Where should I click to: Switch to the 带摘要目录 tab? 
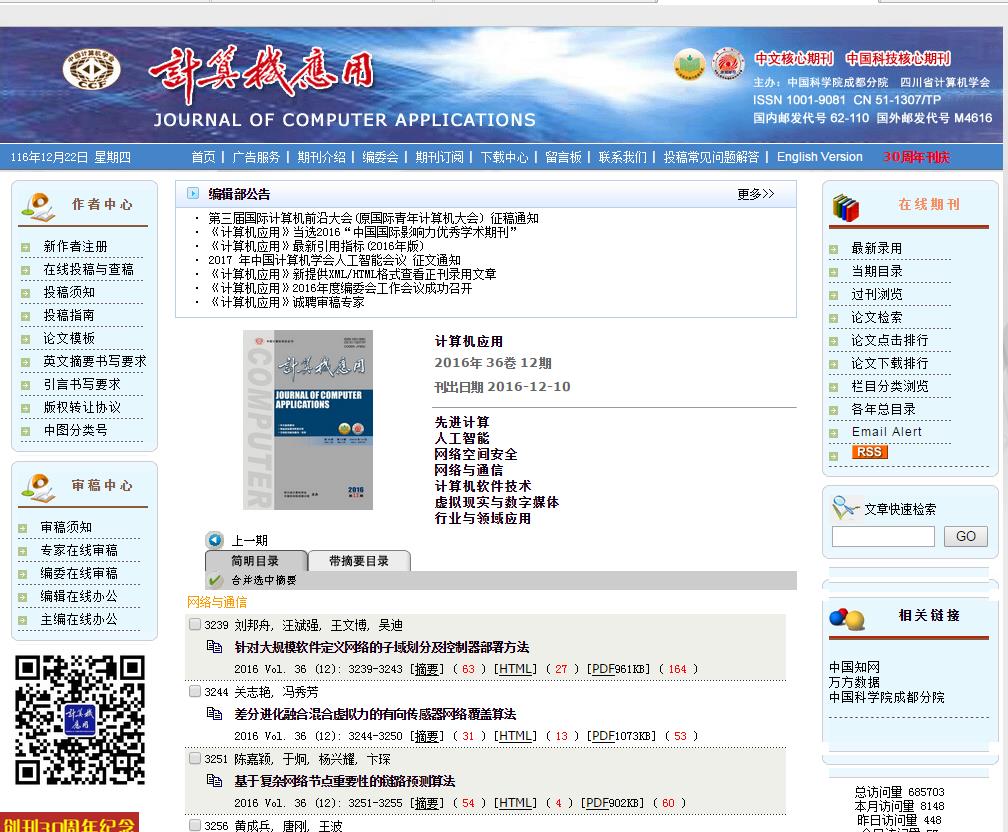pos(359,561)
